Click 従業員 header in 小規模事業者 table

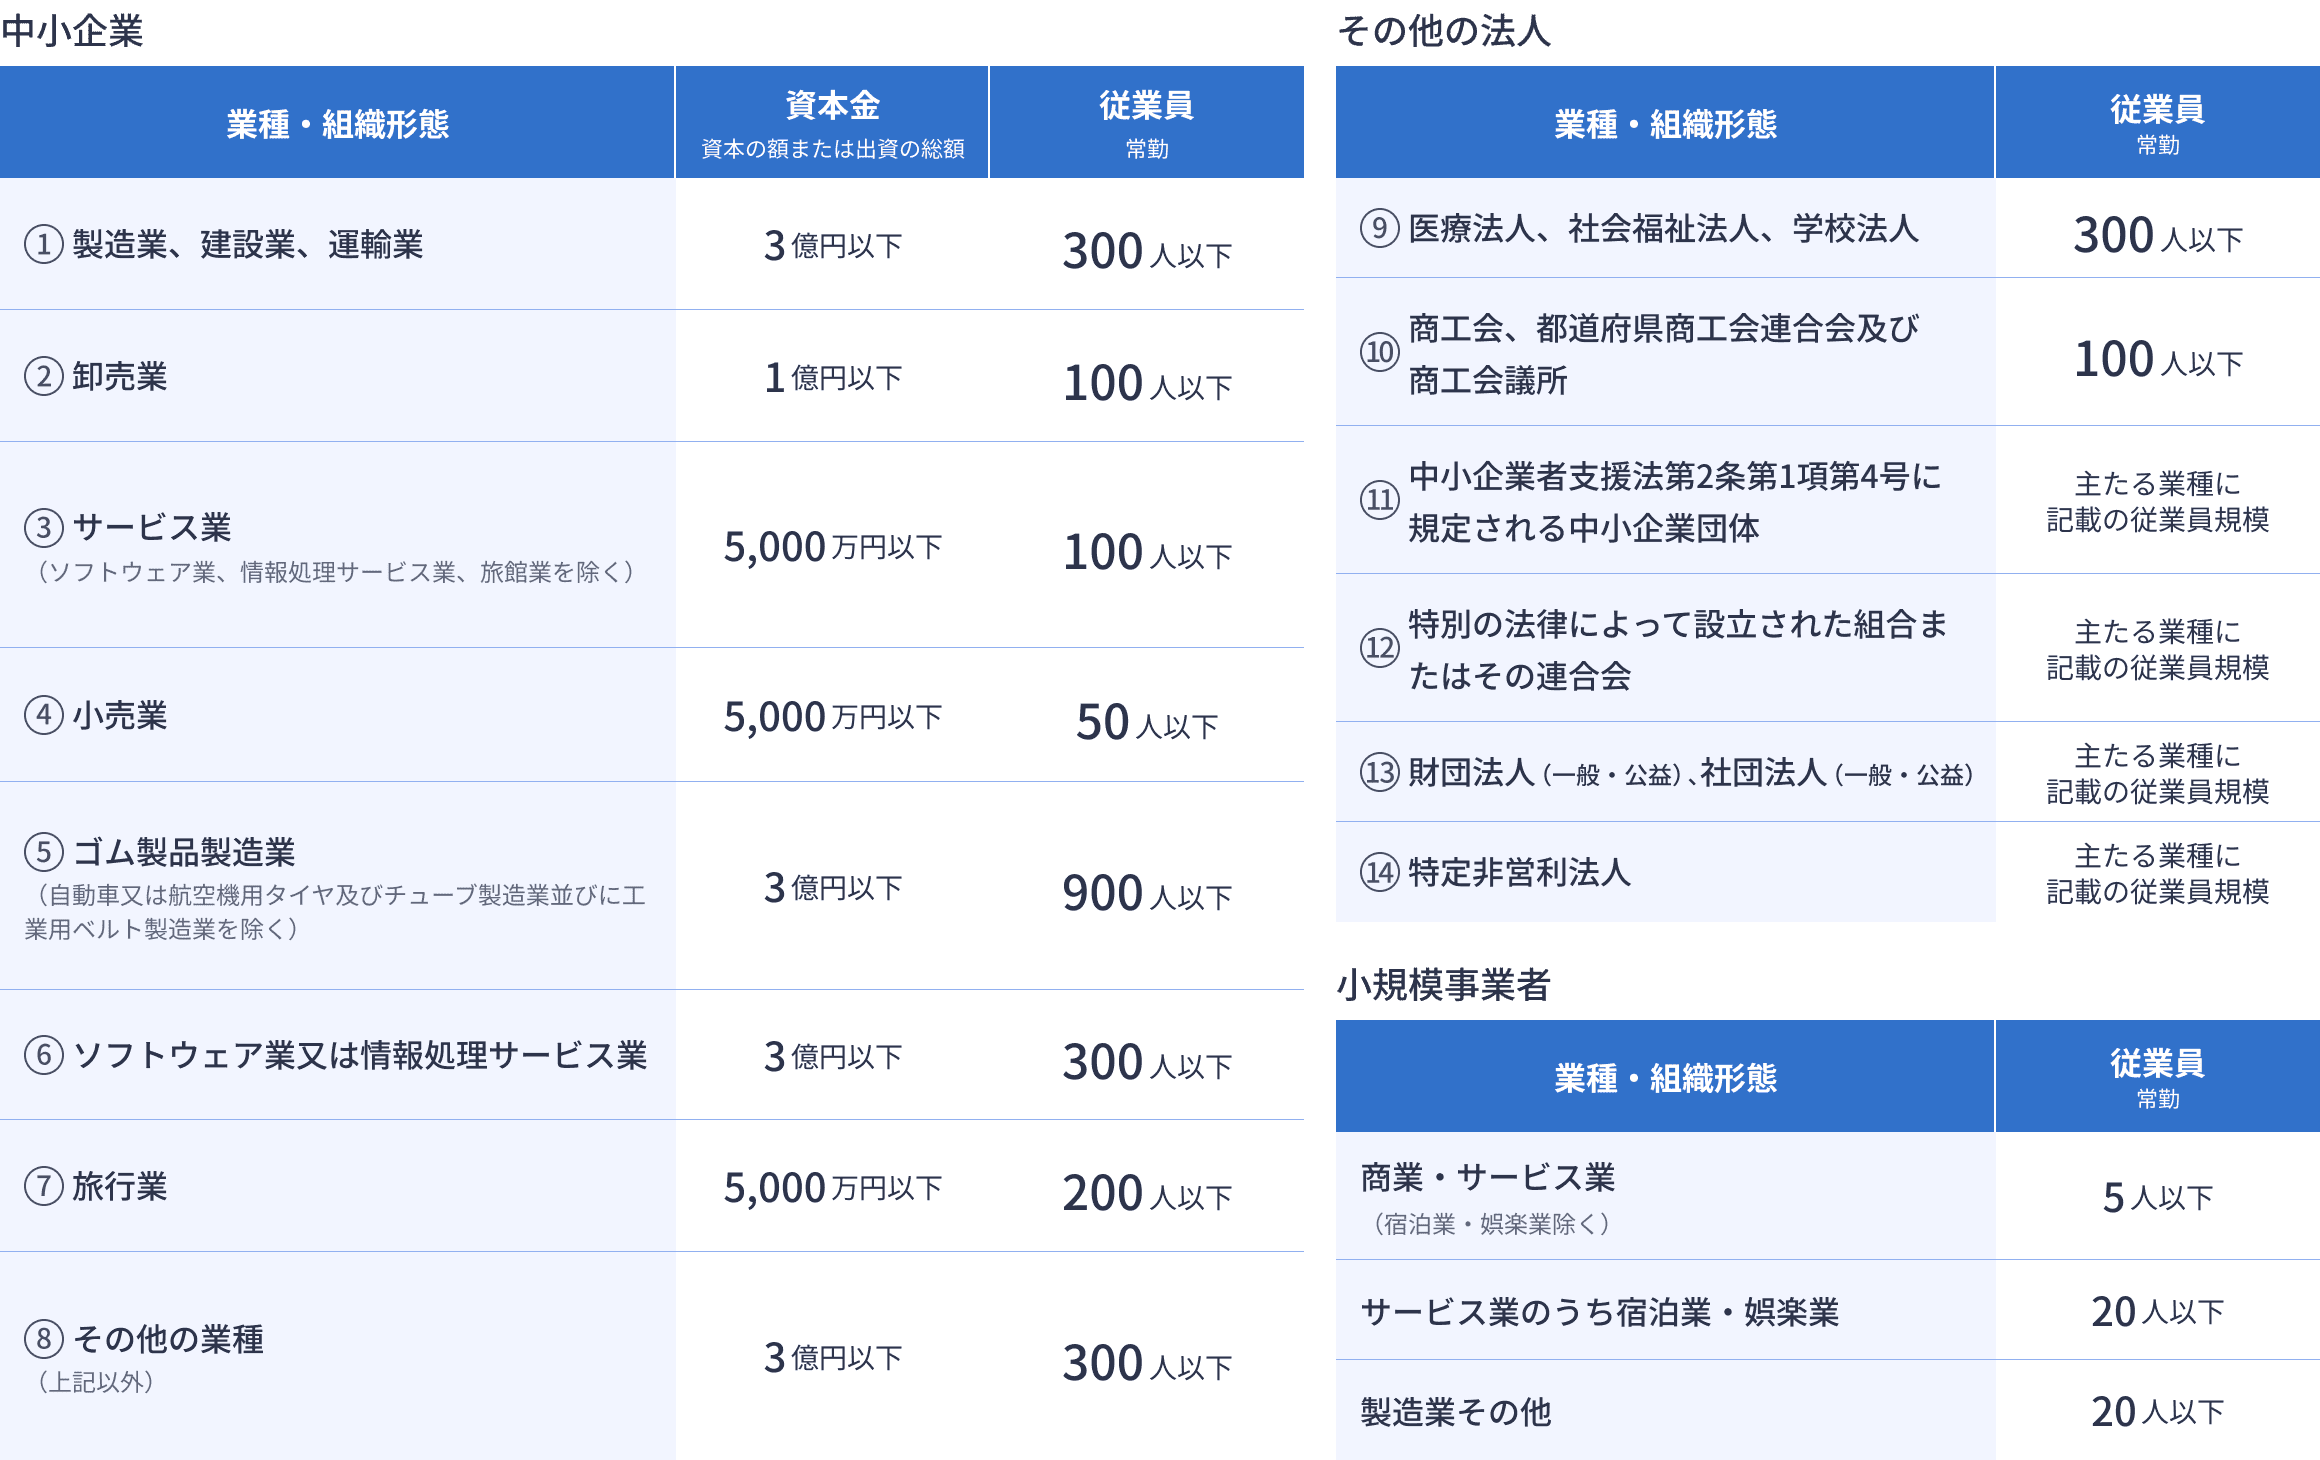point(2158,1077)
